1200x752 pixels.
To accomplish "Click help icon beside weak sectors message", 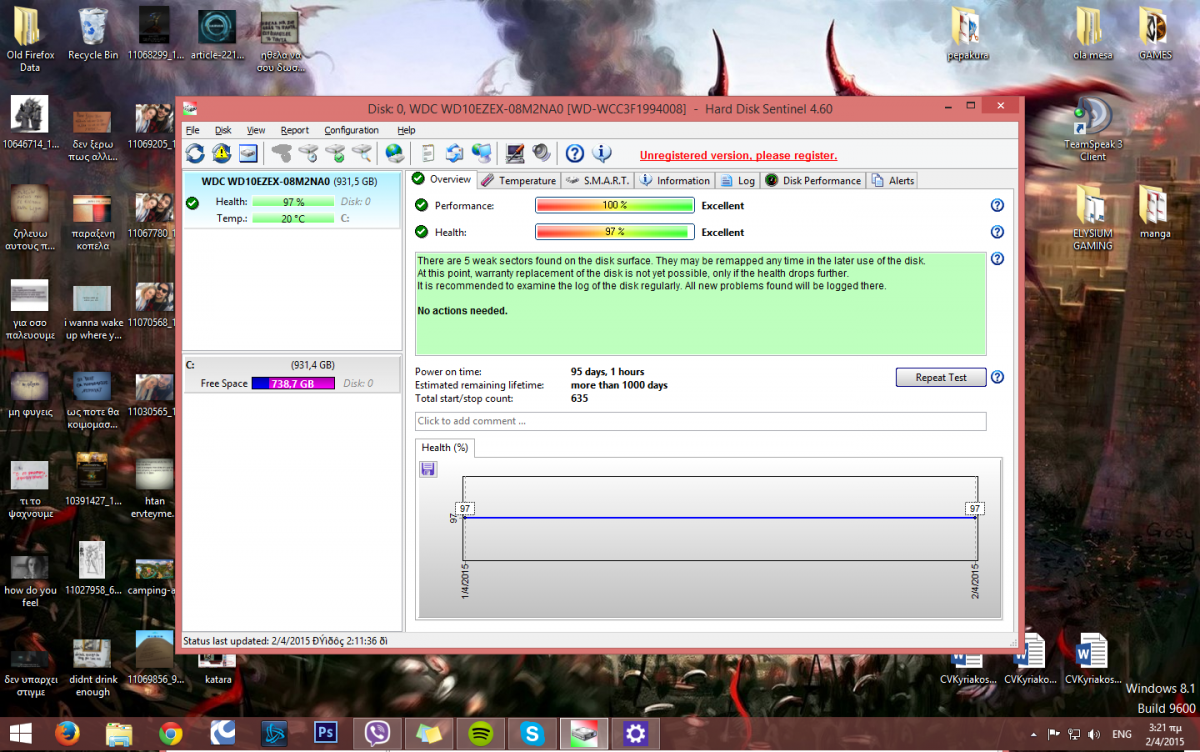I will pyautogui.click(x=997, y=259).
